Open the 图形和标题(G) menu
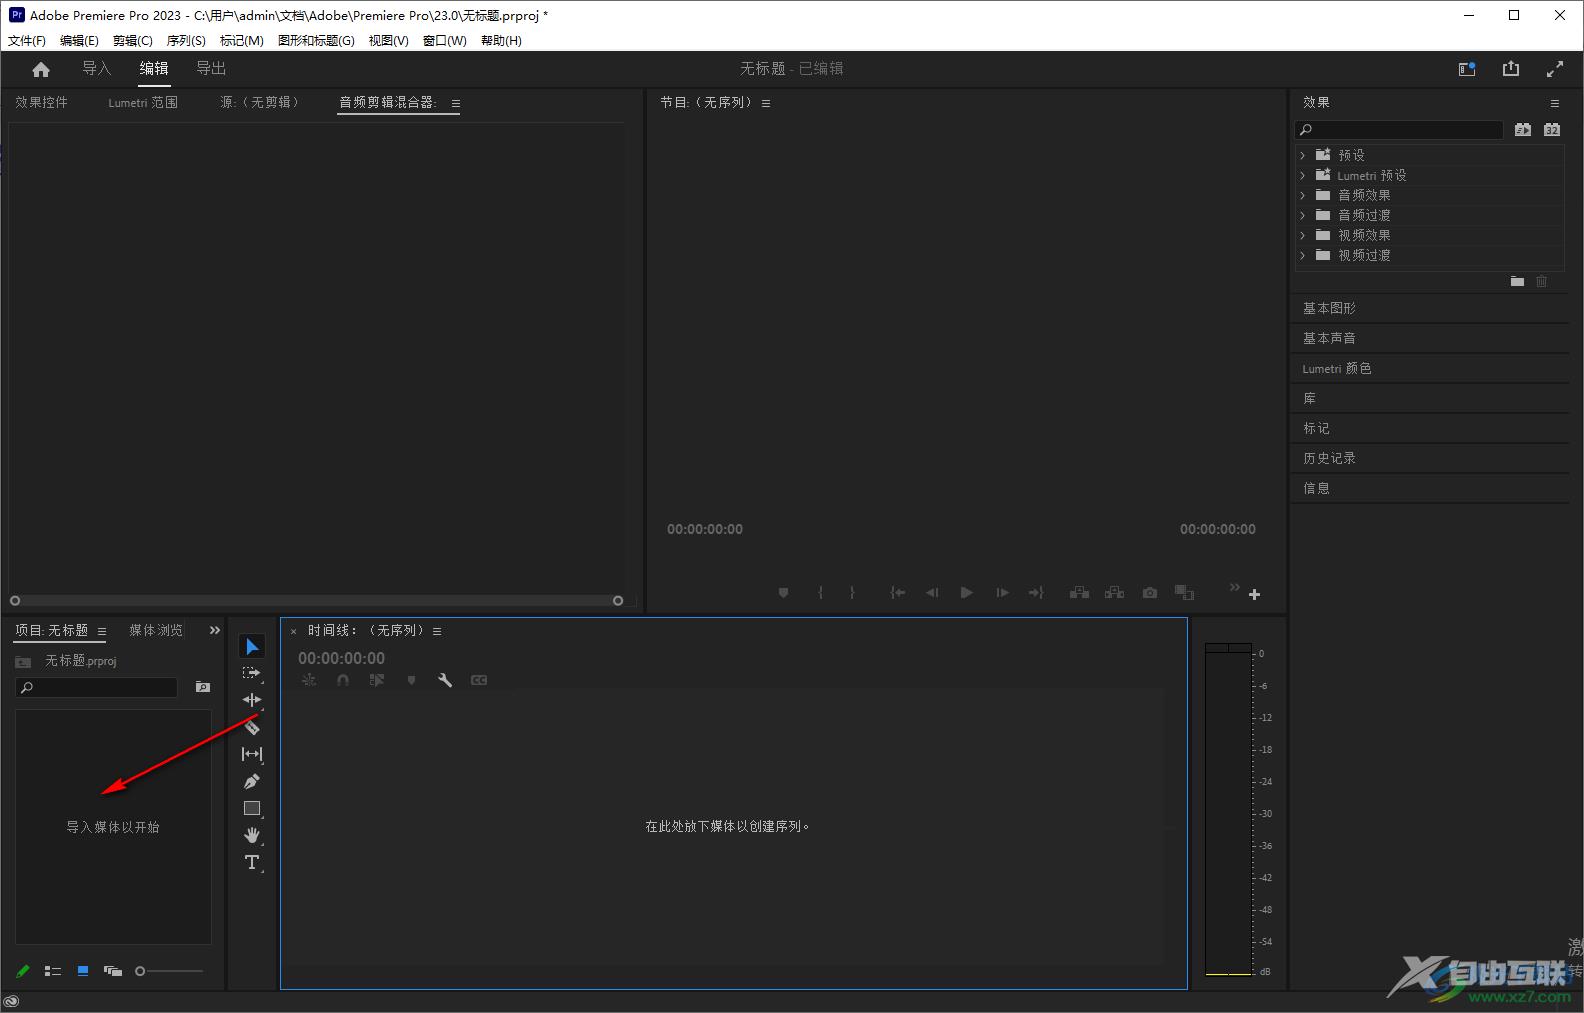Viewport: 1584px width, 1013px height. pyautogui.click(x=316, y=41)
